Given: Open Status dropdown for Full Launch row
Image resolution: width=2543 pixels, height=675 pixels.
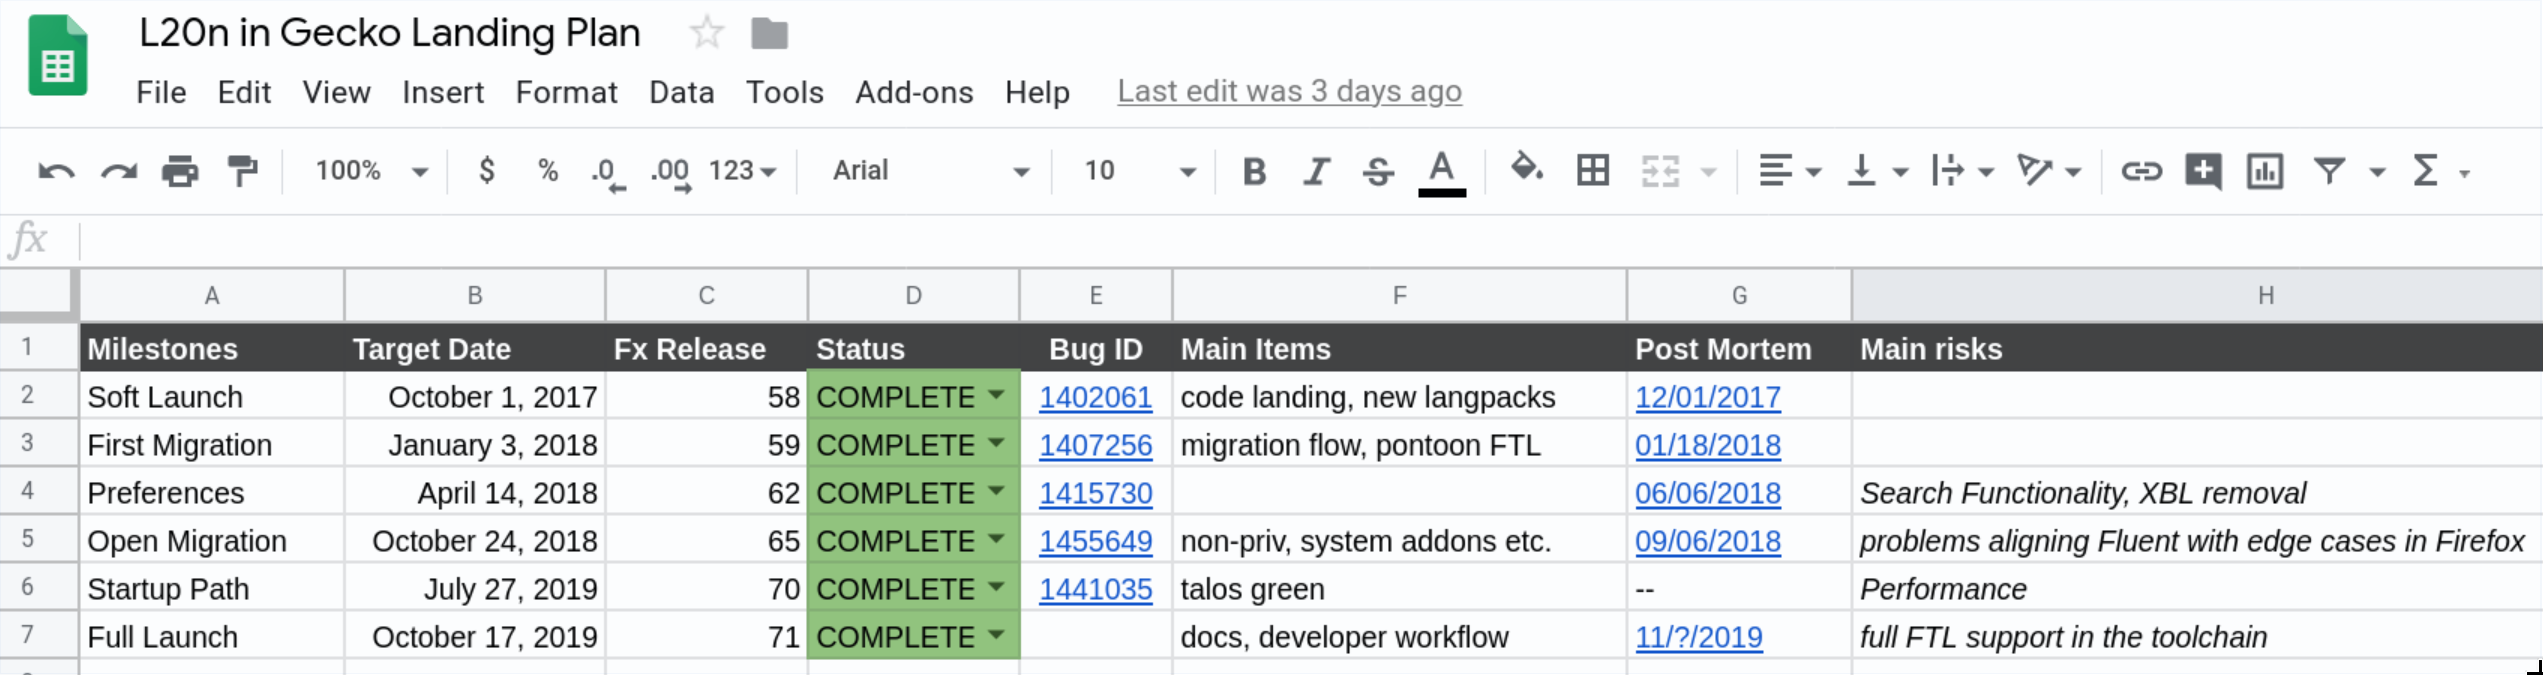Looking at the screenshot, I should pos(996,635).
